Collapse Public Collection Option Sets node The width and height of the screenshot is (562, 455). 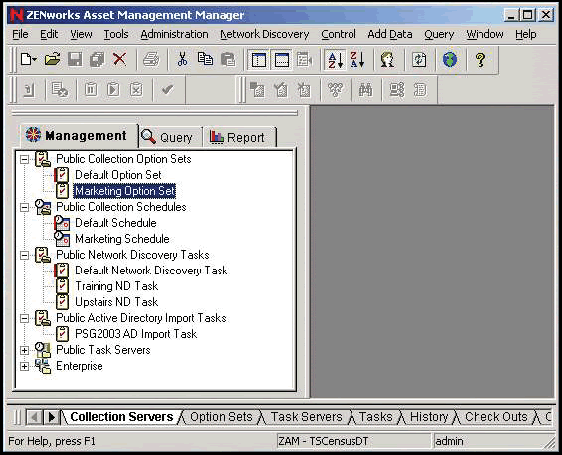click(x=24, y=159)
